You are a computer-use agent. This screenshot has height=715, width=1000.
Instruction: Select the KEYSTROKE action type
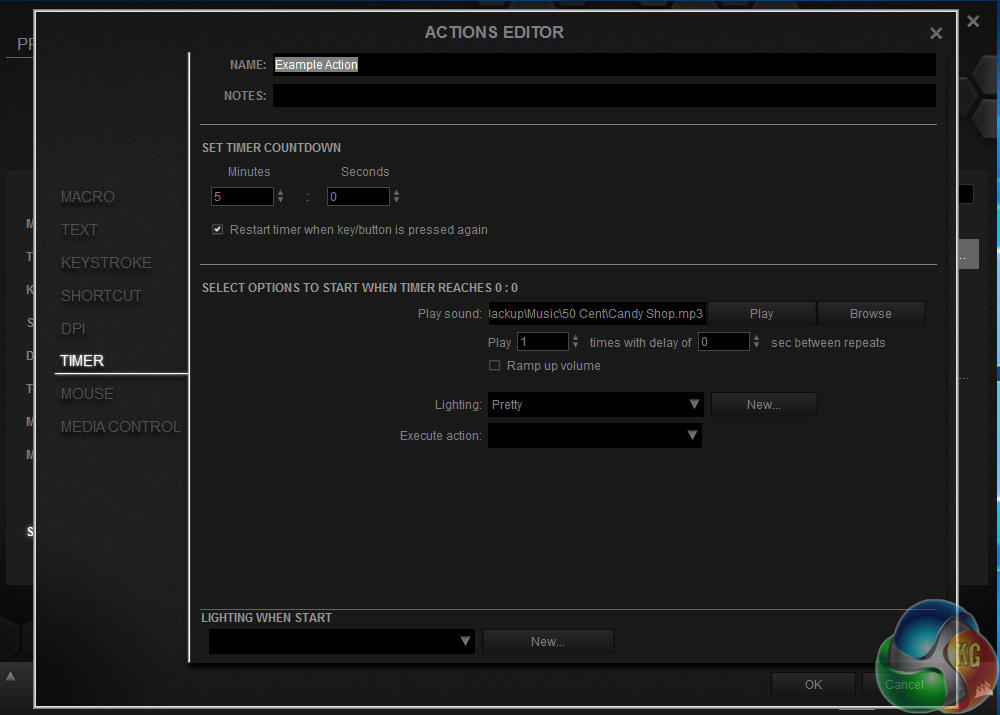point(106,263)
